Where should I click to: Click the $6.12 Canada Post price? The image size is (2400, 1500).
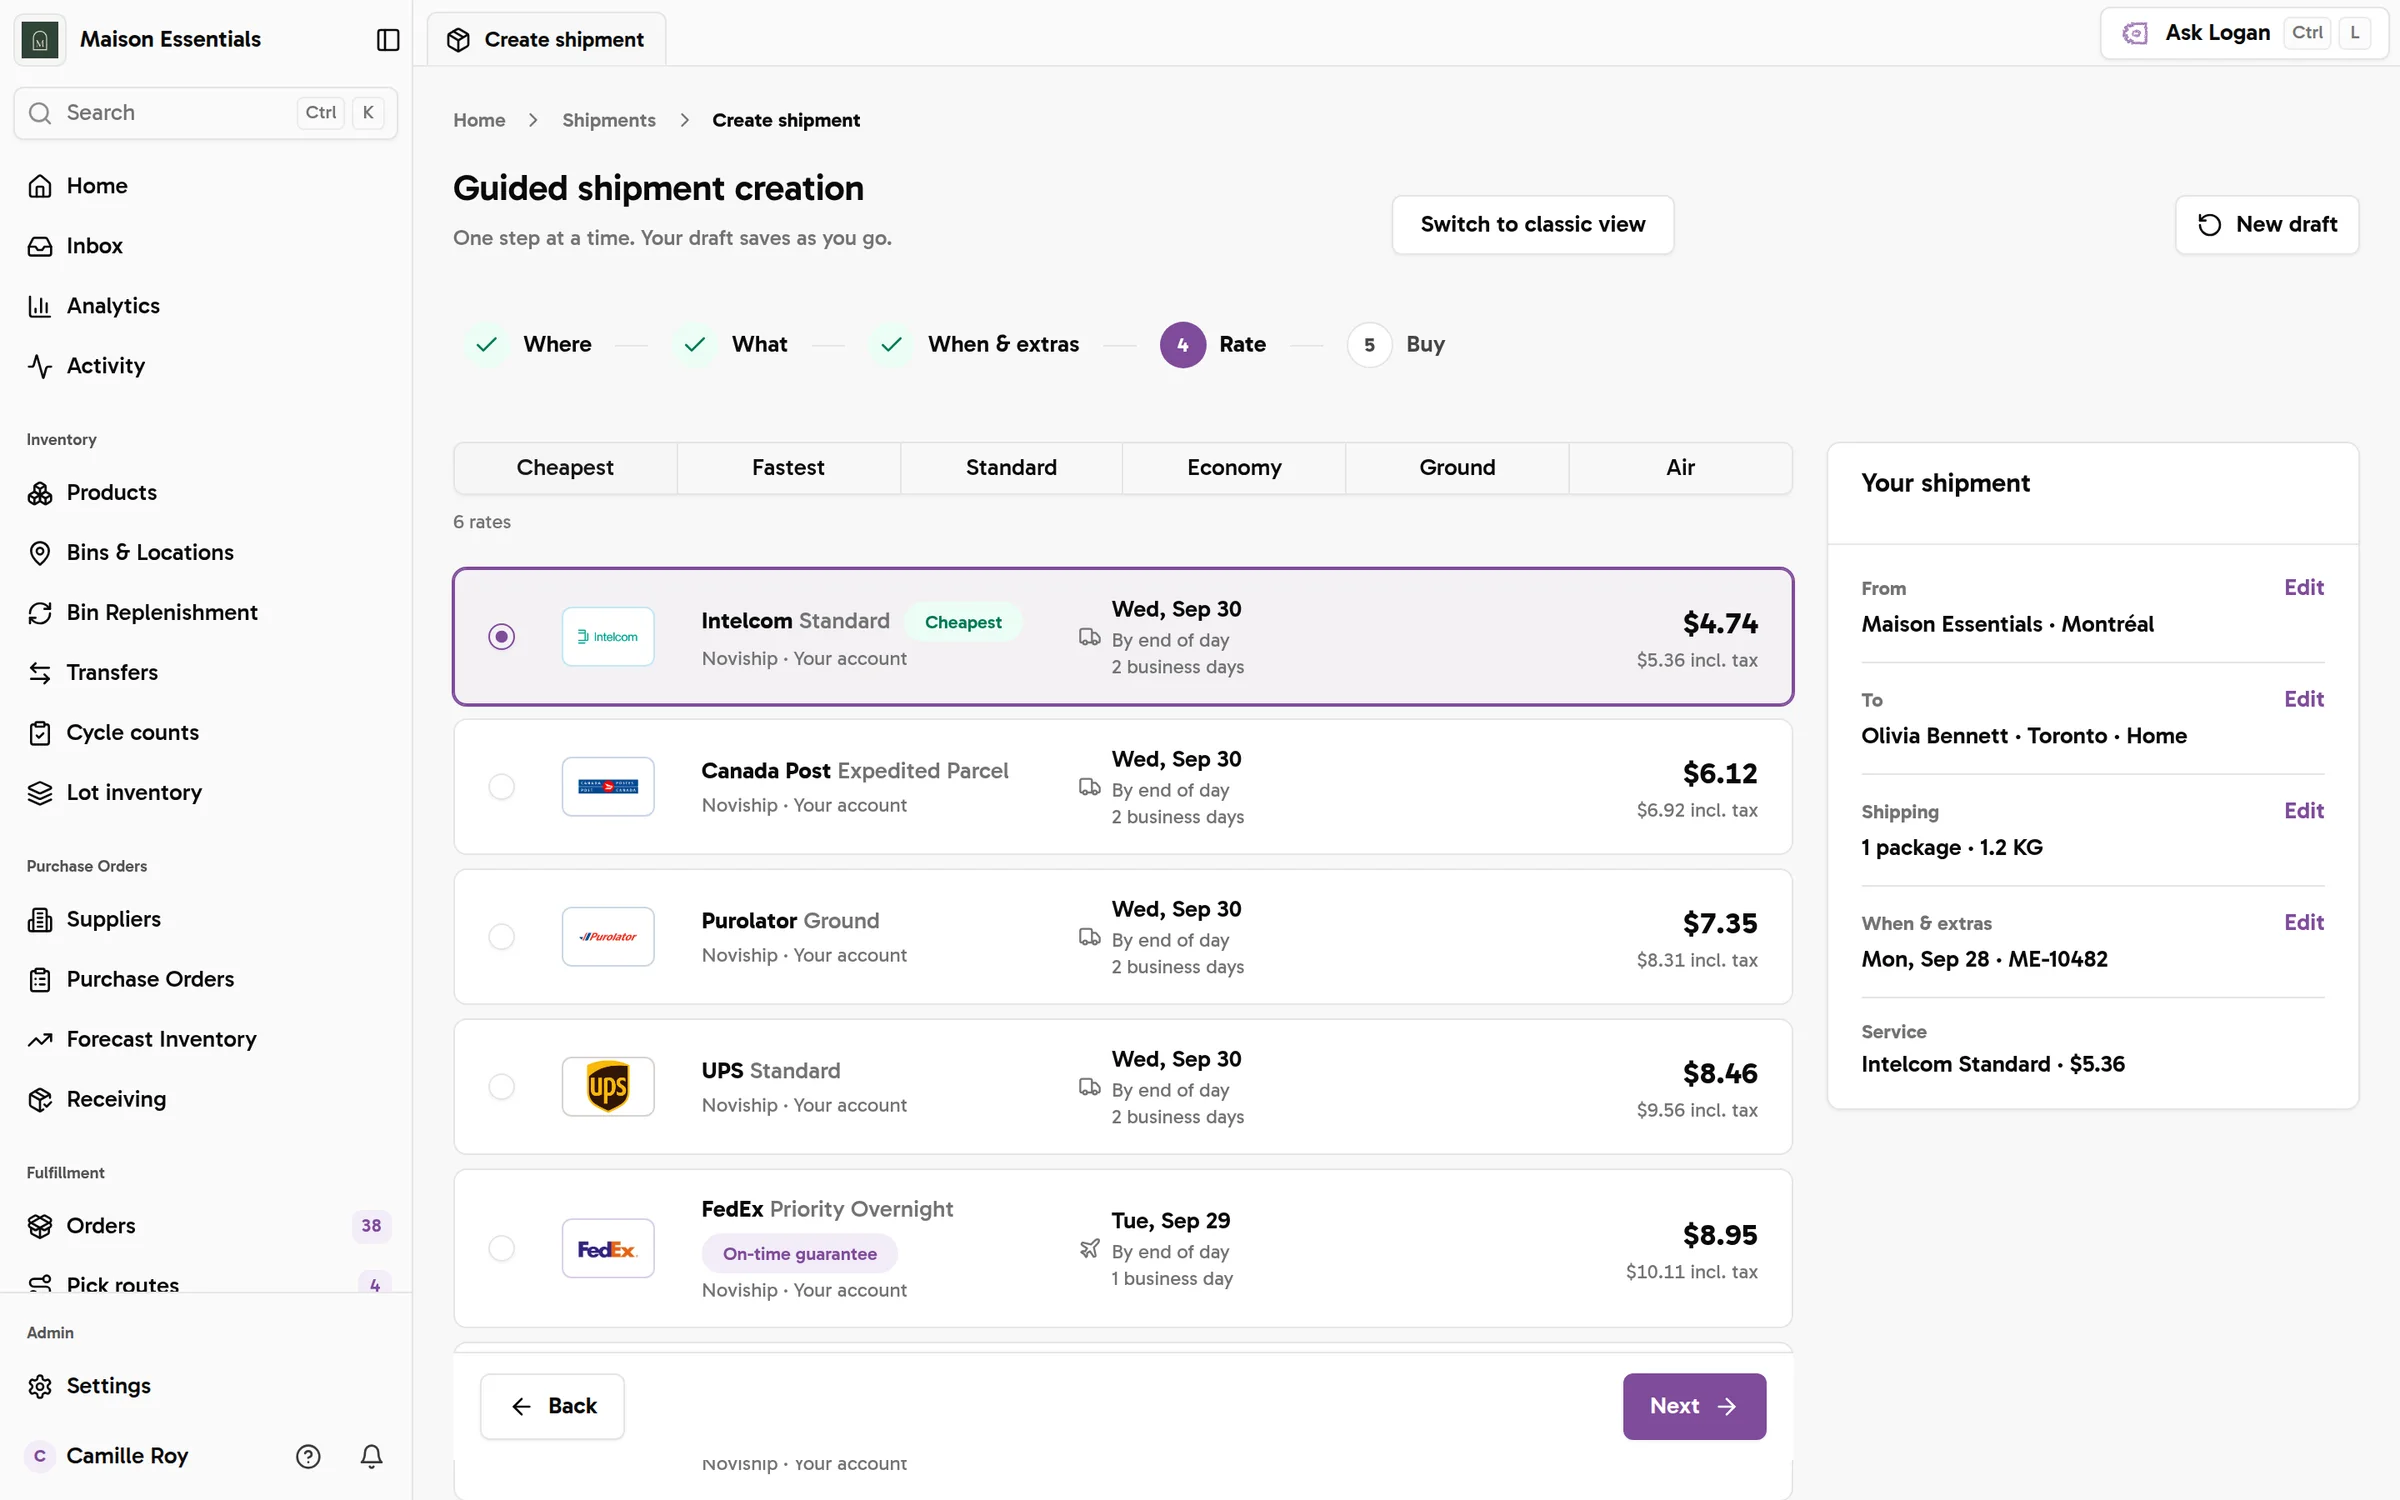[1719, 773]
